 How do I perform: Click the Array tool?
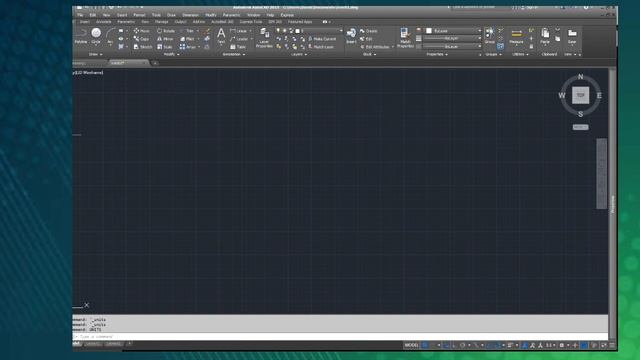pos(188,47)
